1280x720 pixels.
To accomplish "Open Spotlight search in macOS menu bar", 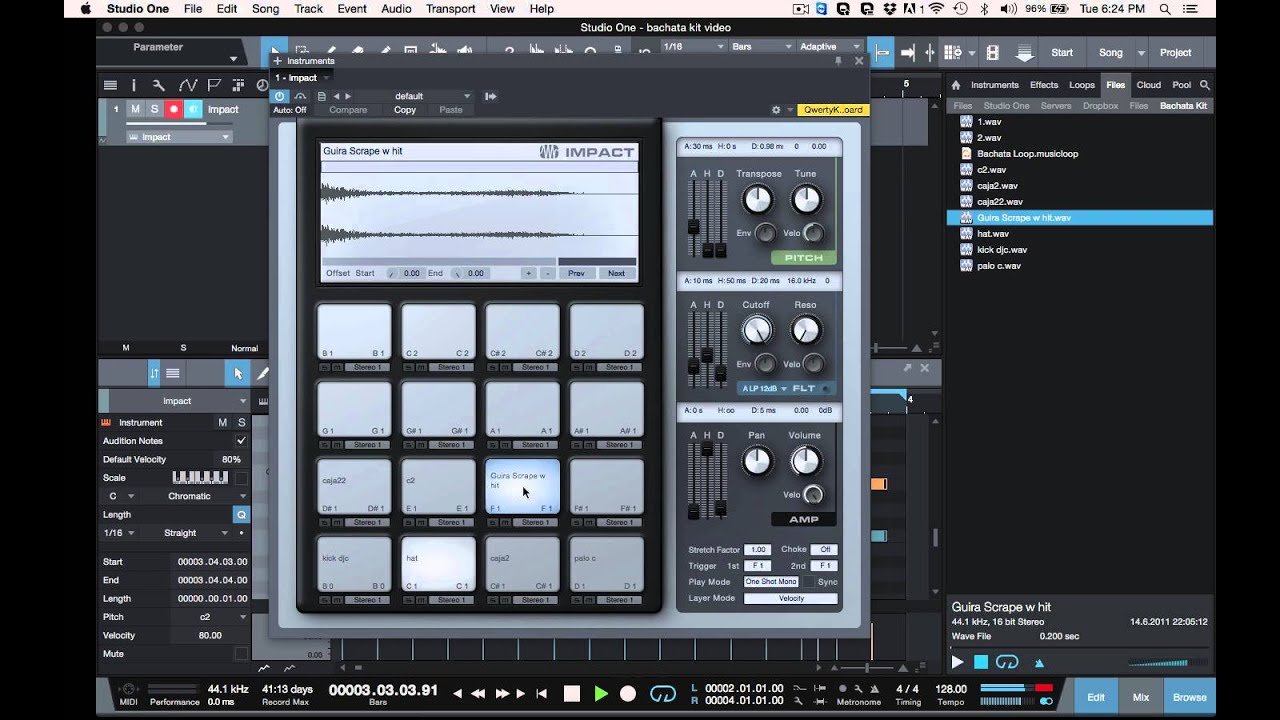I will pyautogui.click(x=1164, y=9).
